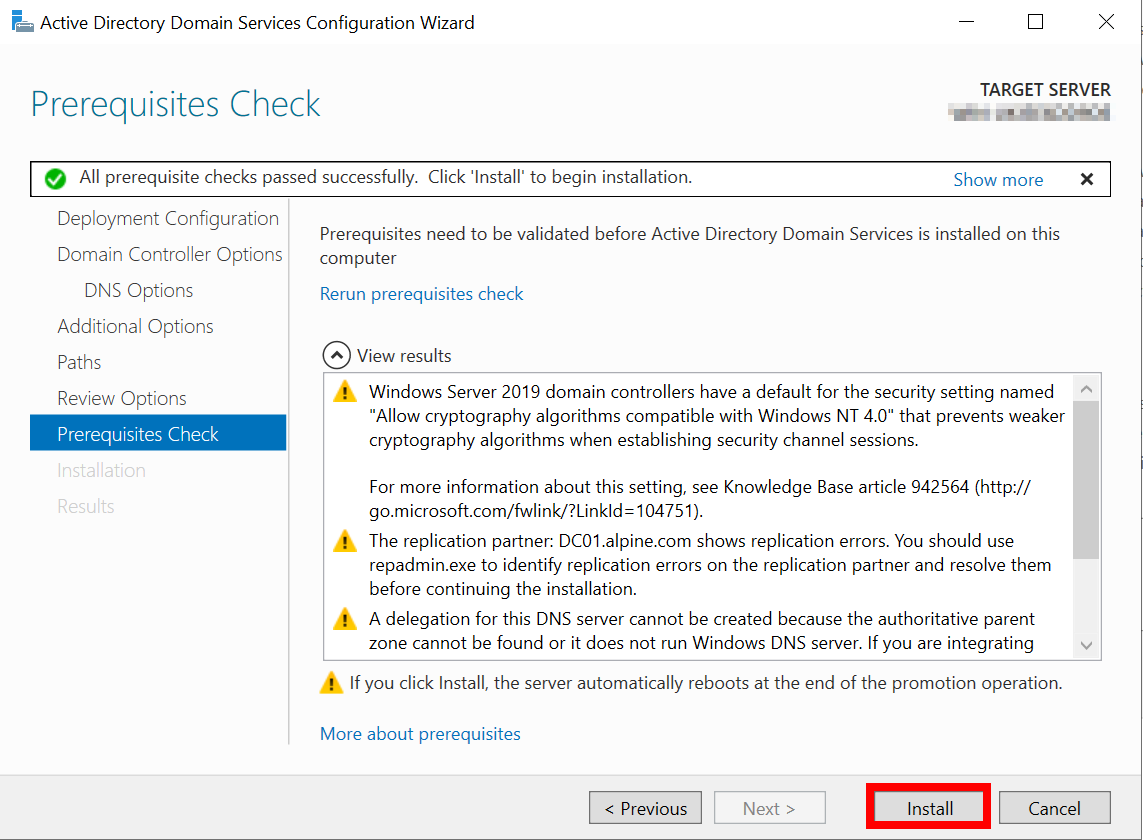Select Paths step
1143x840 pixels.
tap(79, 362)
